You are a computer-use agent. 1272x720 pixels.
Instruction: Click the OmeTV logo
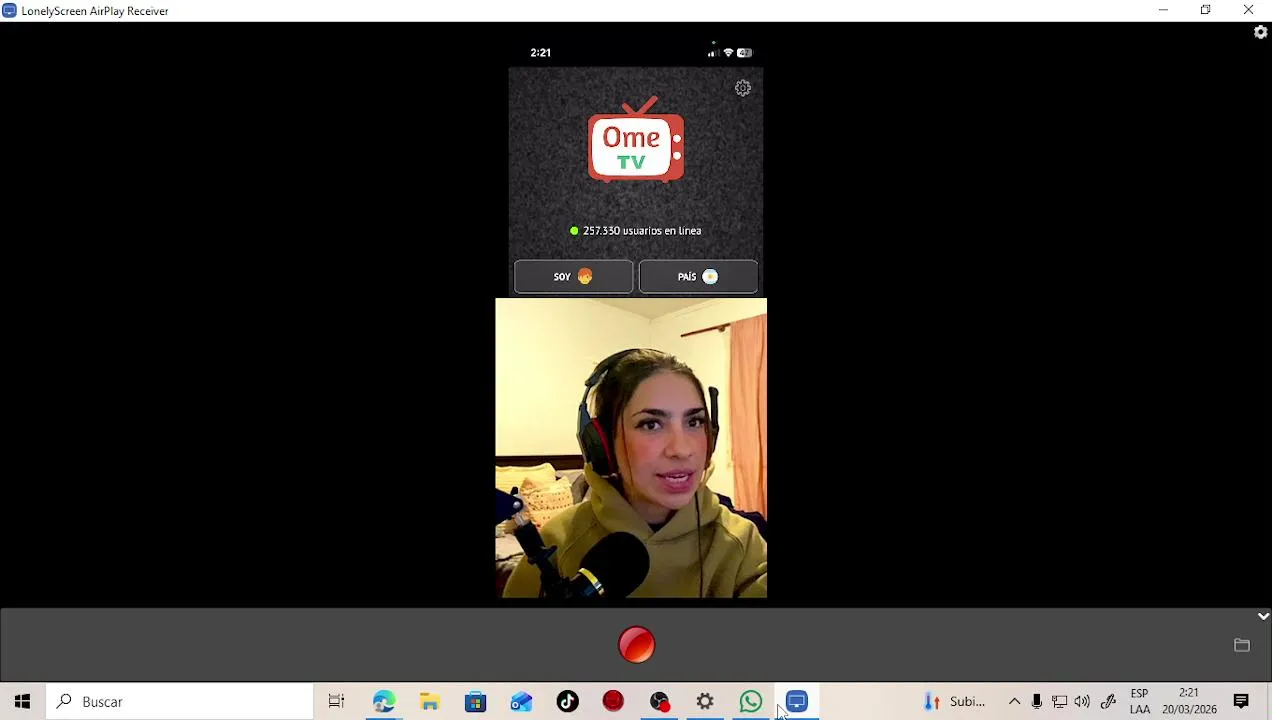(636, 140)
